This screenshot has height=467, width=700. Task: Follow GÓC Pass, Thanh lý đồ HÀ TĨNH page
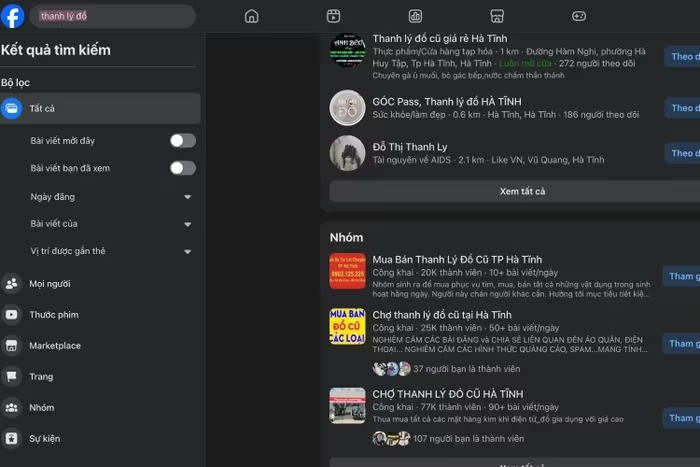coord(683,108)
